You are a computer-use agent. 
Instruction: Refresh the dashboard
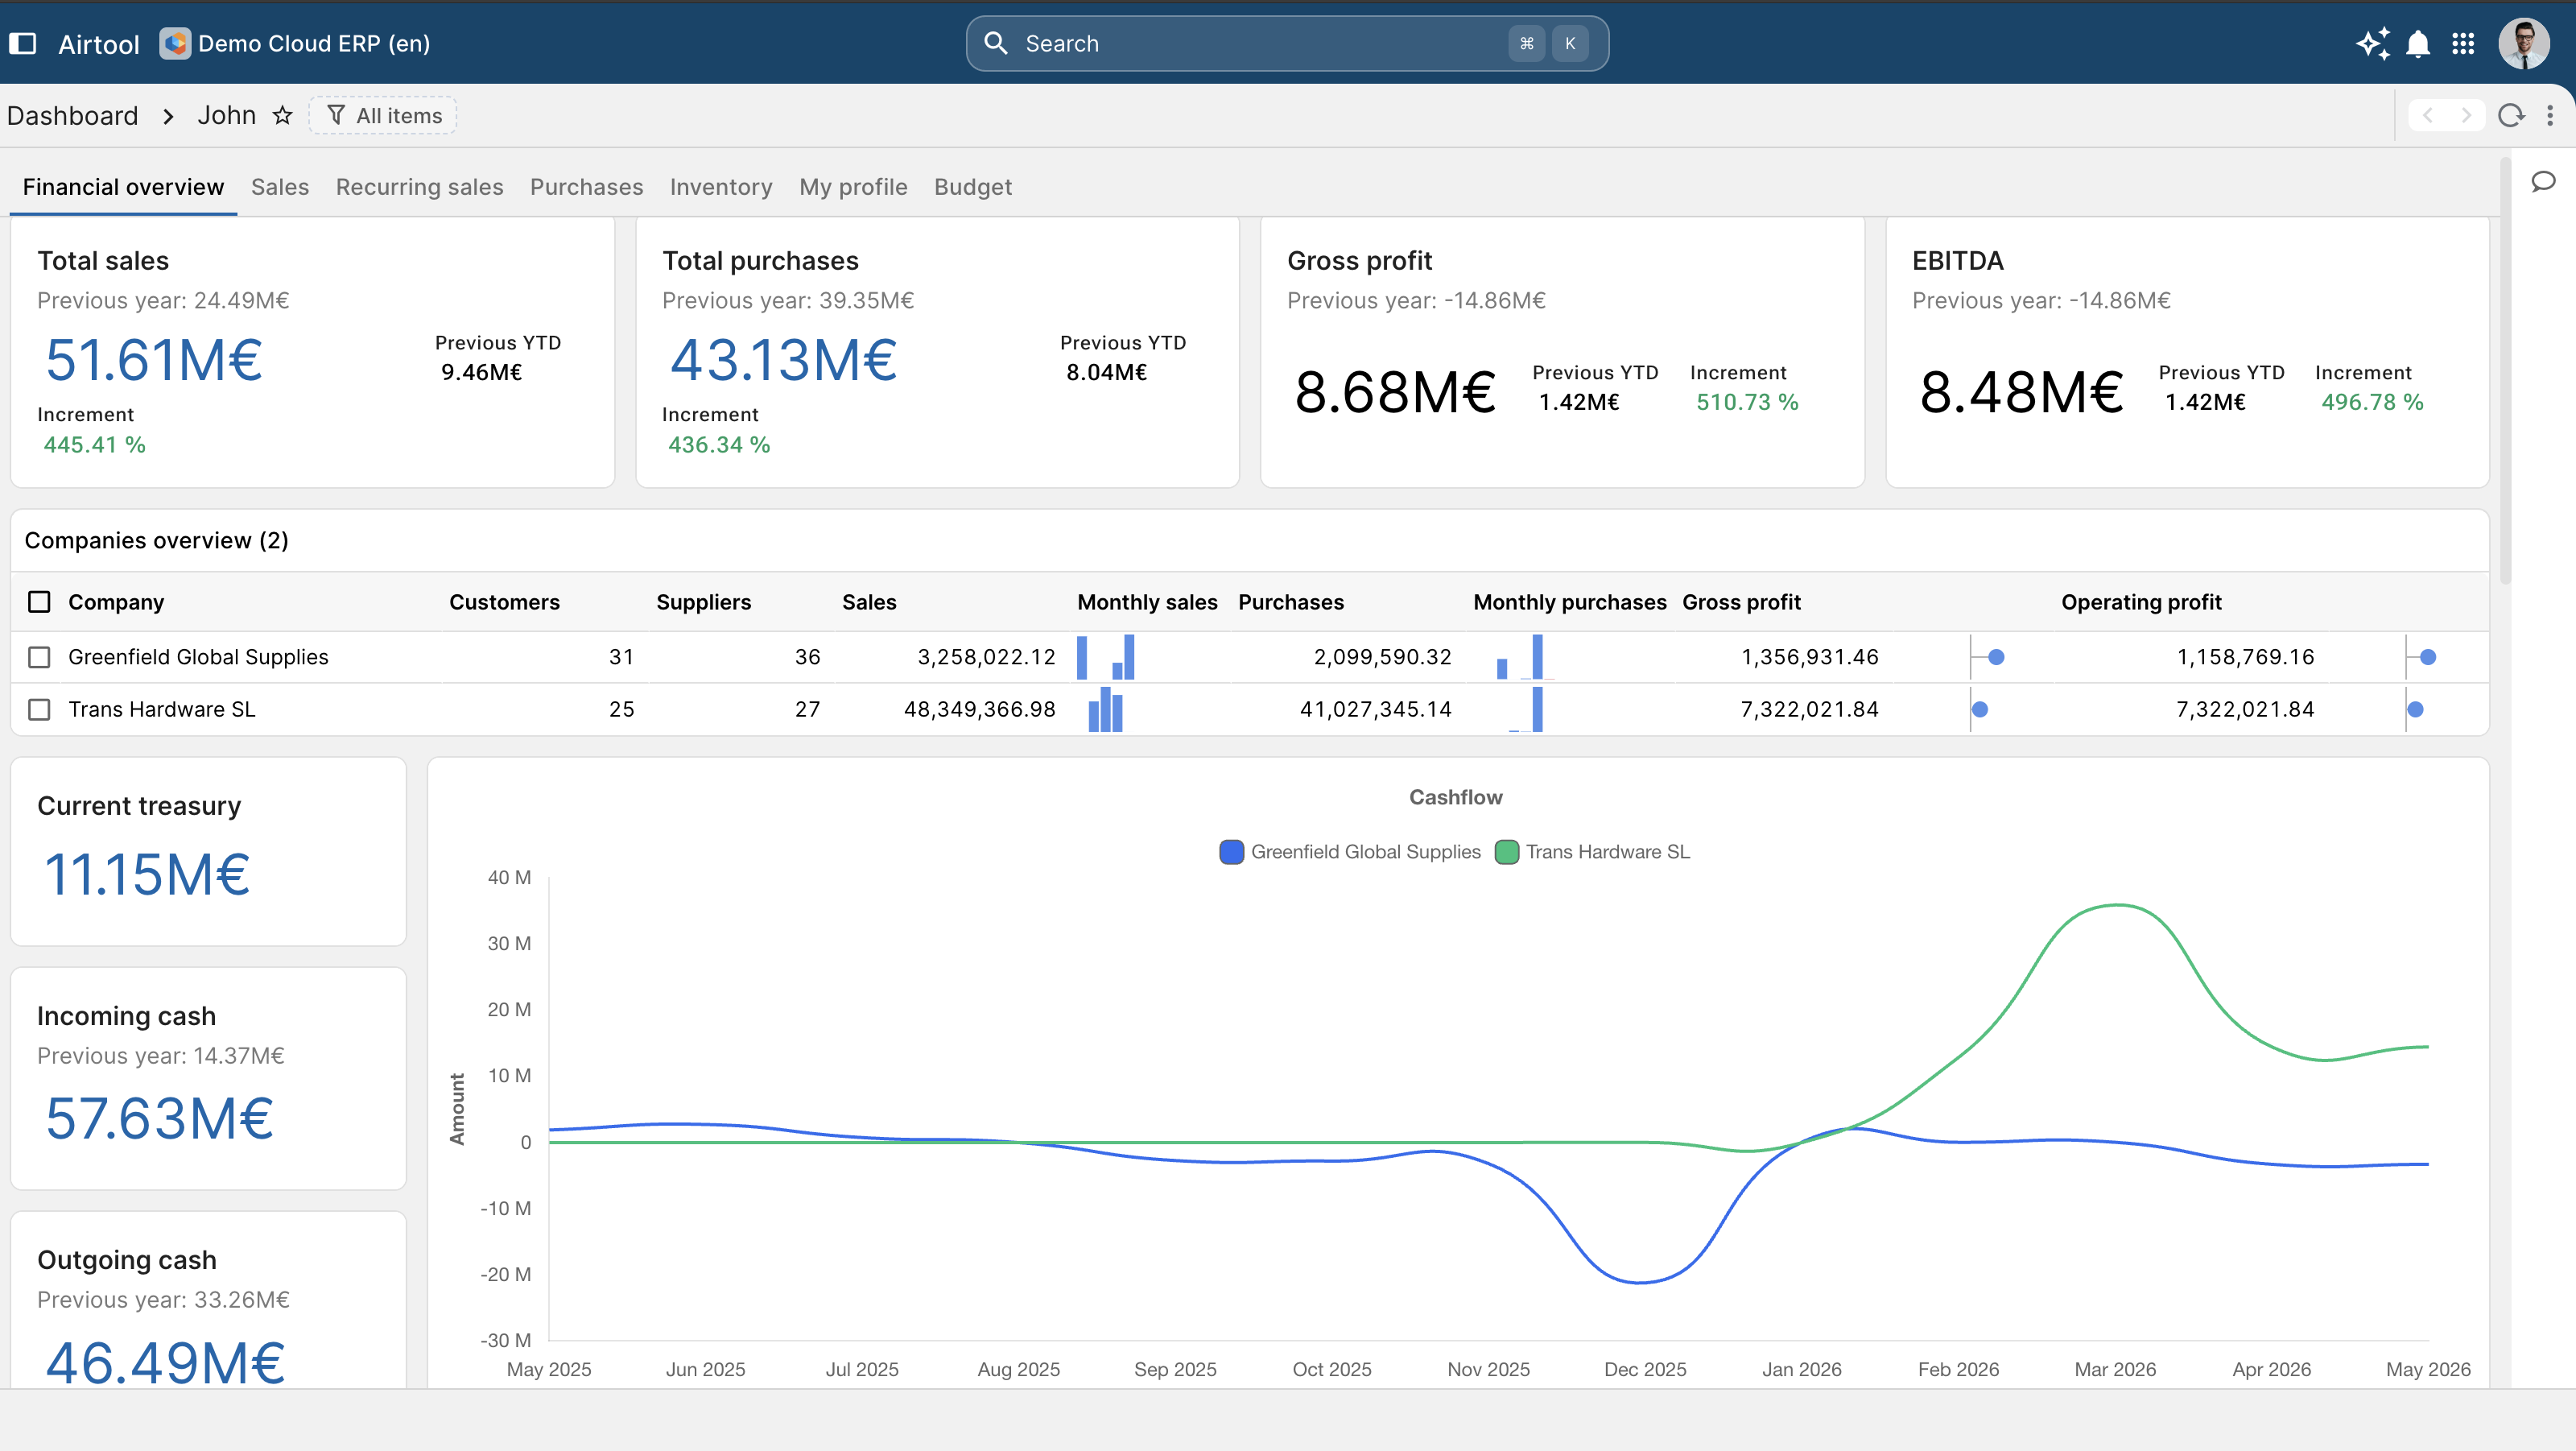[2511, 115]
